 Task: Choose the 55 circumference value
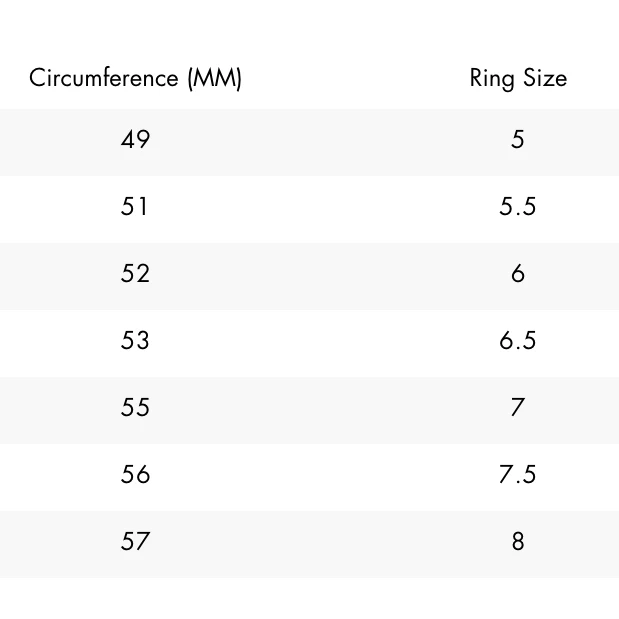pyautogui.click(x=135, y=407)
